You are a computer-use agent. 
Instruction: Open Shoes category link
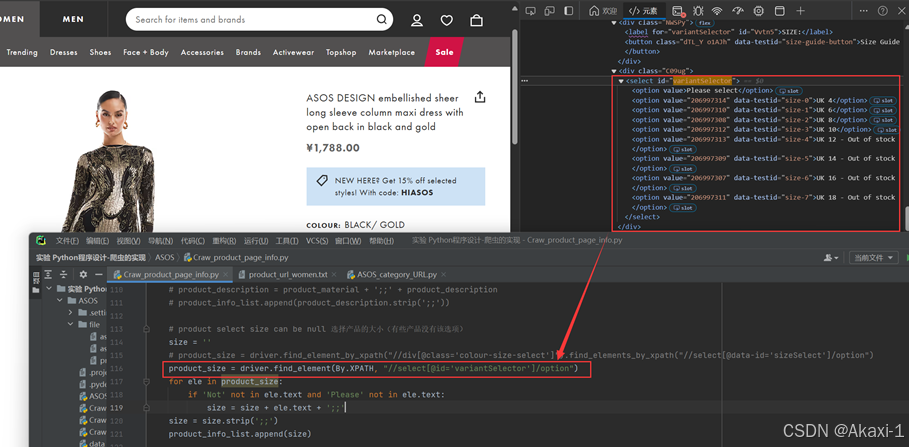(x=100, y=52)
